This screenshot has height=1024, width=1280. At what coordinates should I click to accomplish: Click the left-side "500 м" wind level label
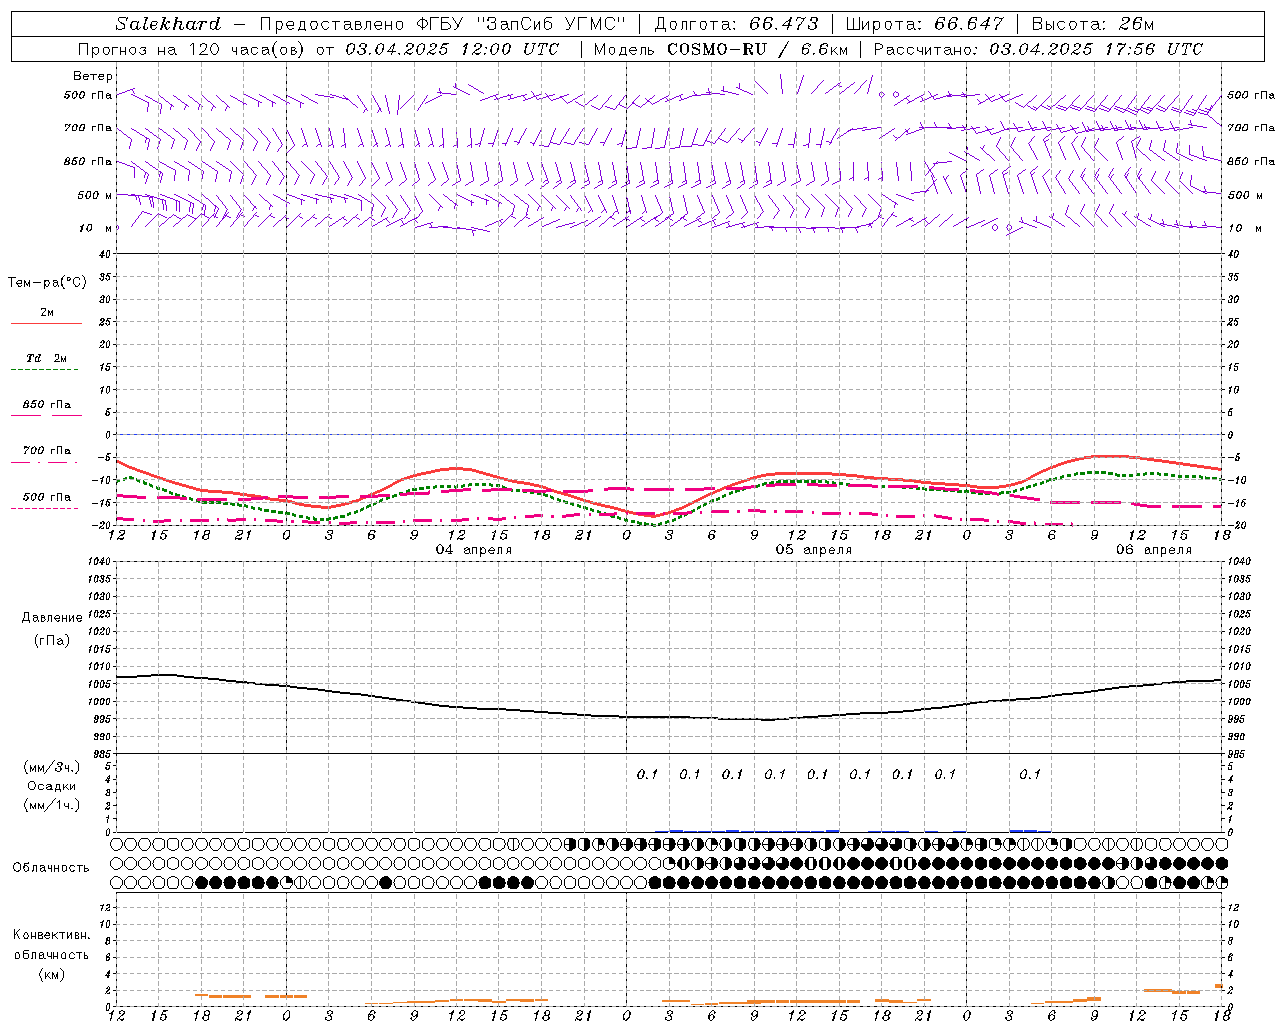point(94,195)
